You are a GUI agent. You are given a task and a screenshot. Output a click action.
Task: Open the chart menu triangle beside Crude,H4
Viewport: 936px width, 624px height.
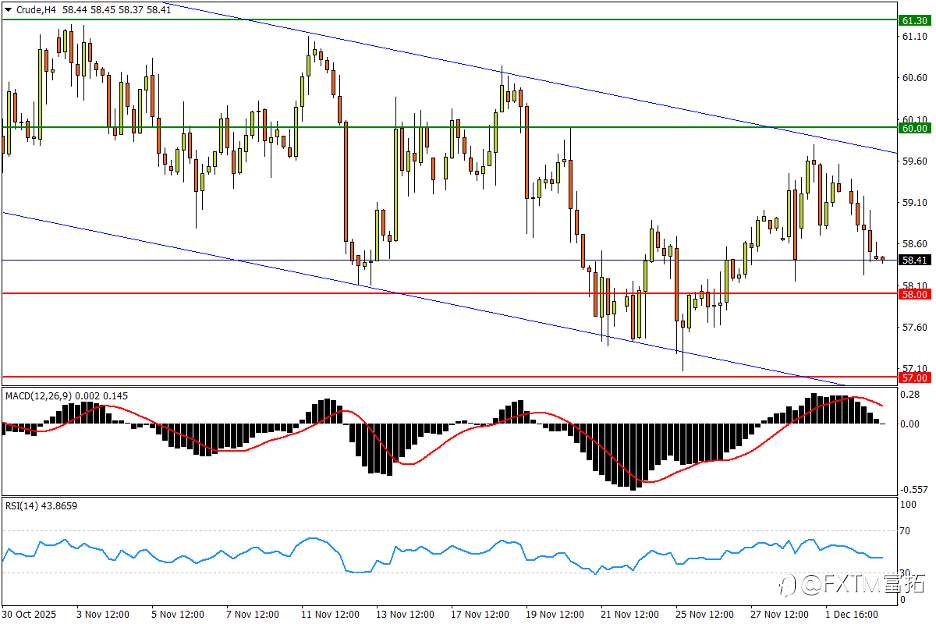pos(8,10)
